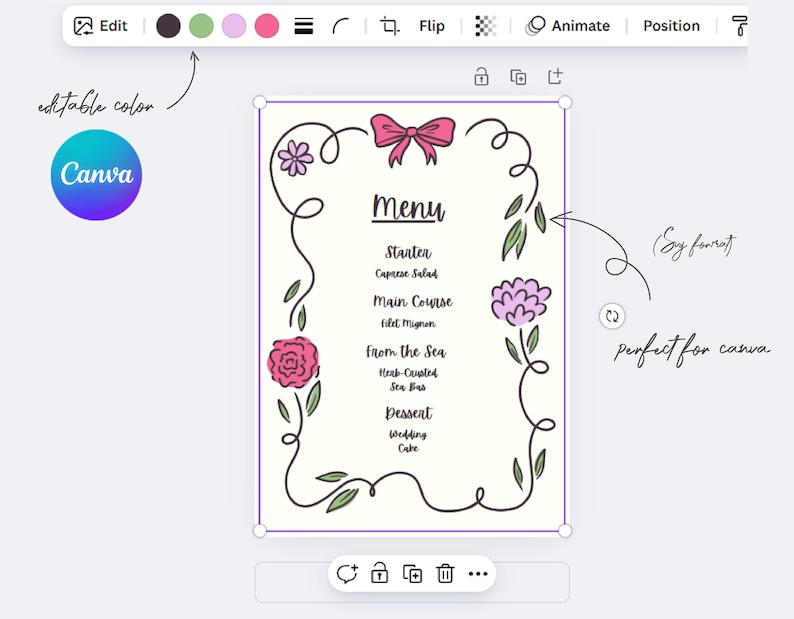This screenshot has width=794, height=619.
Task: Click the 'From the Sea' text
Action: (406, 351)
